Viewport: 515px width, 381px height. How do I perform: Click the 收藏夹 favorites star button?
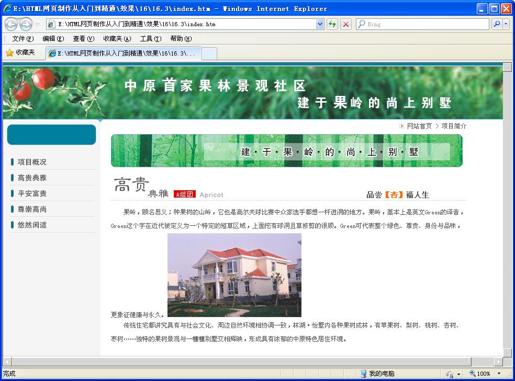coord(20,52)
